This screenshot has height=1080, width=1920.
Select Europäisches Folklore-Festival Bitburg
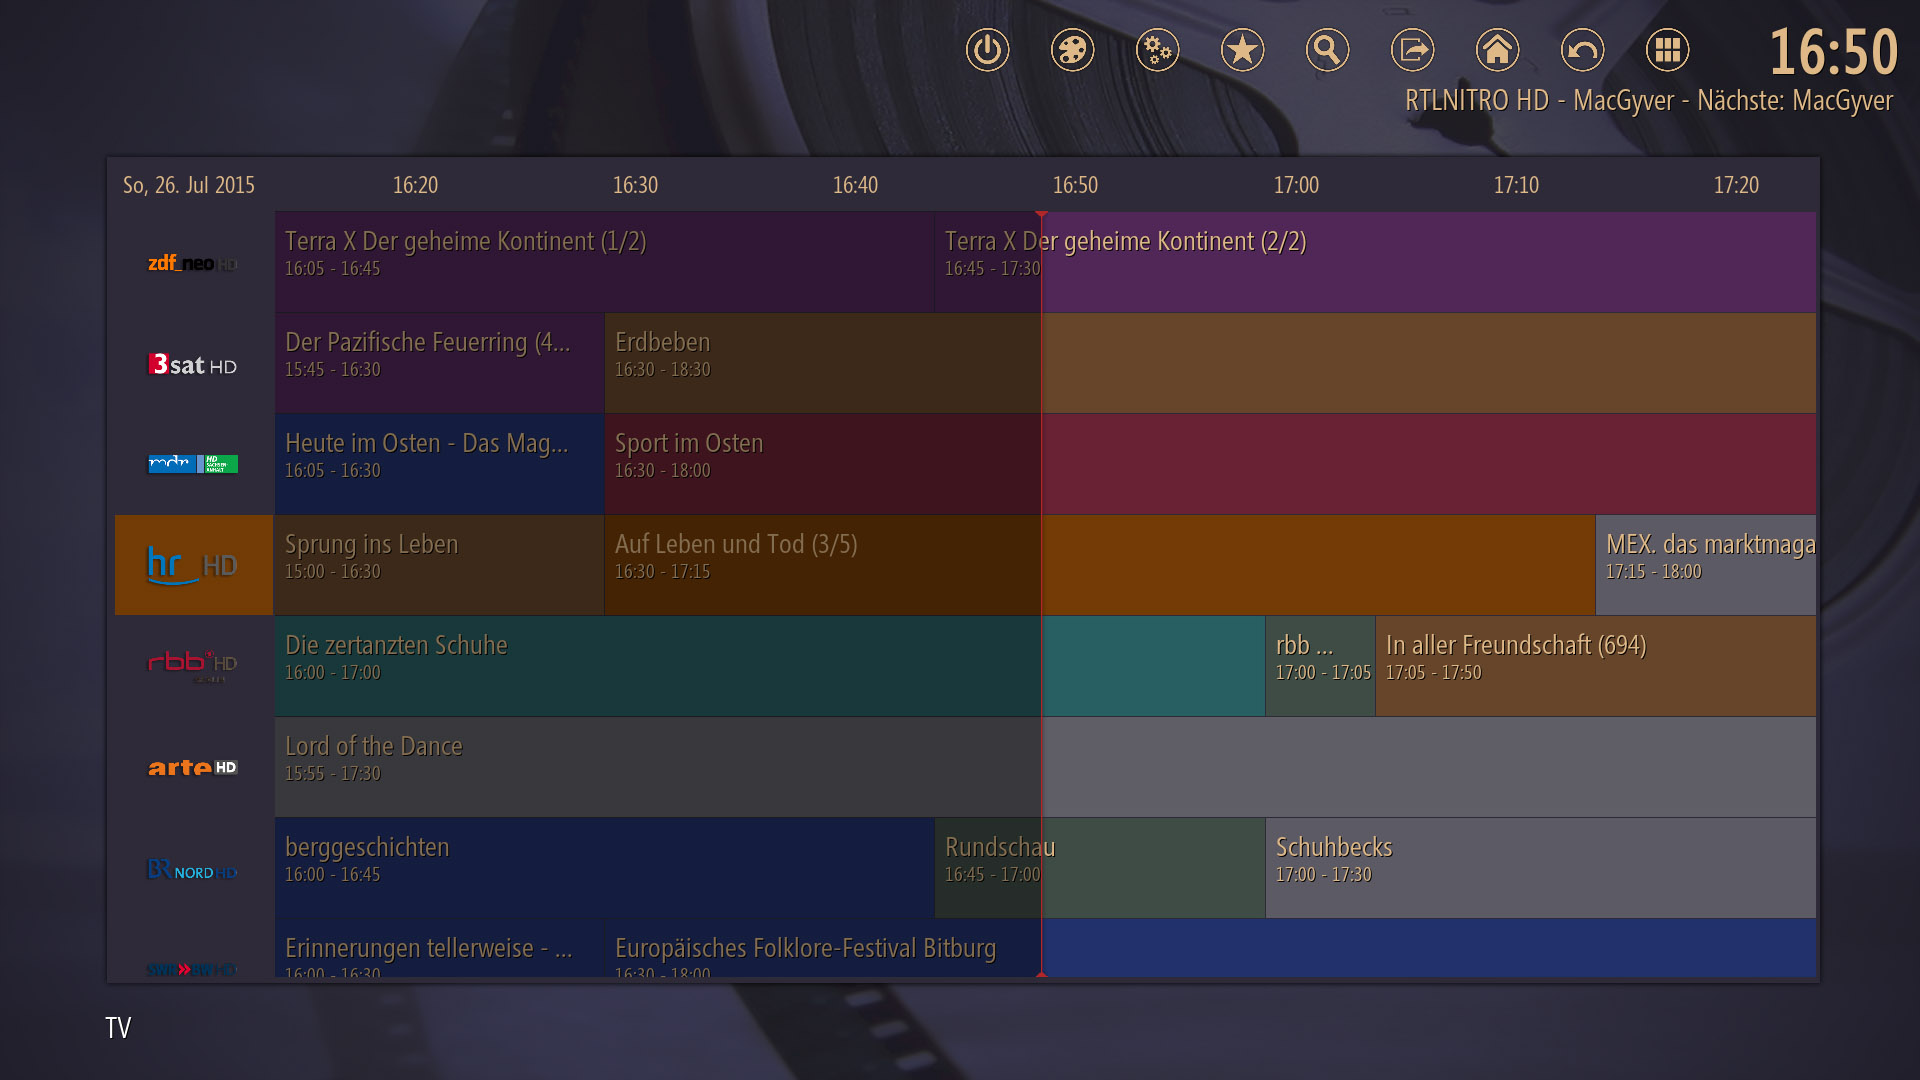(1210, 948)
